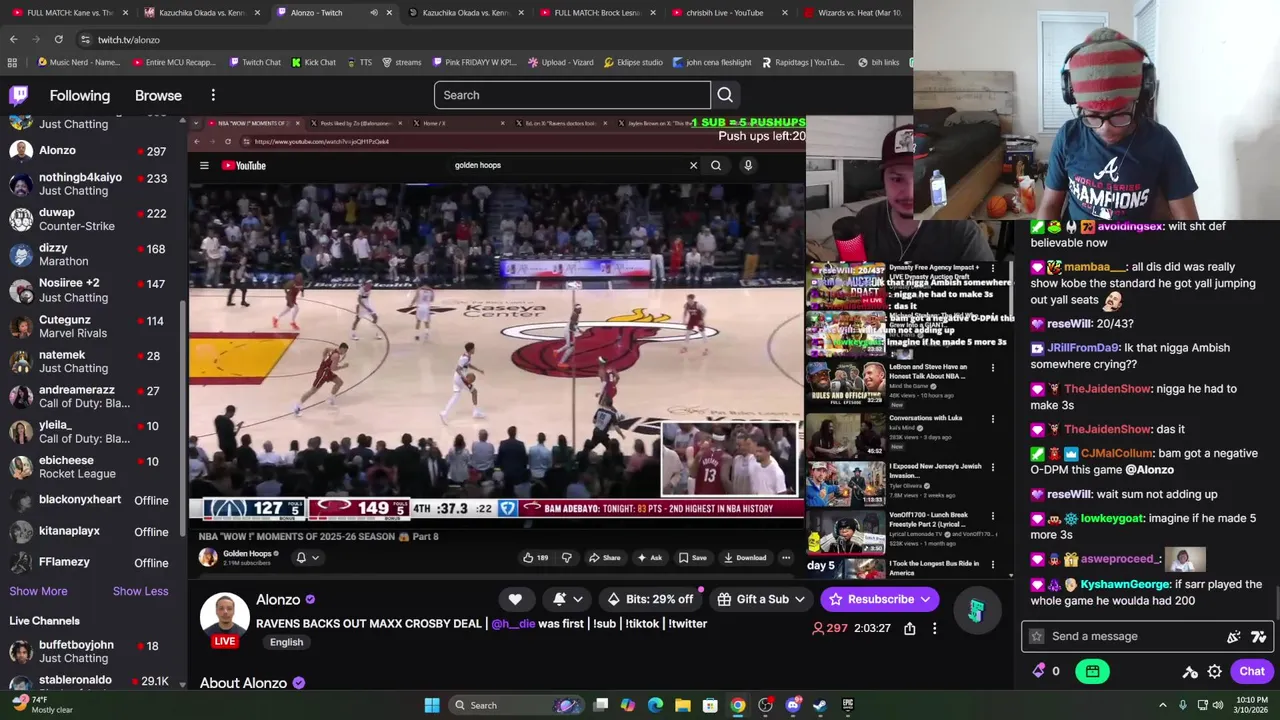Image resolution: width=1280 pixels, height=720 pixels.
Task: Go back in the browser
Action: 13,39
